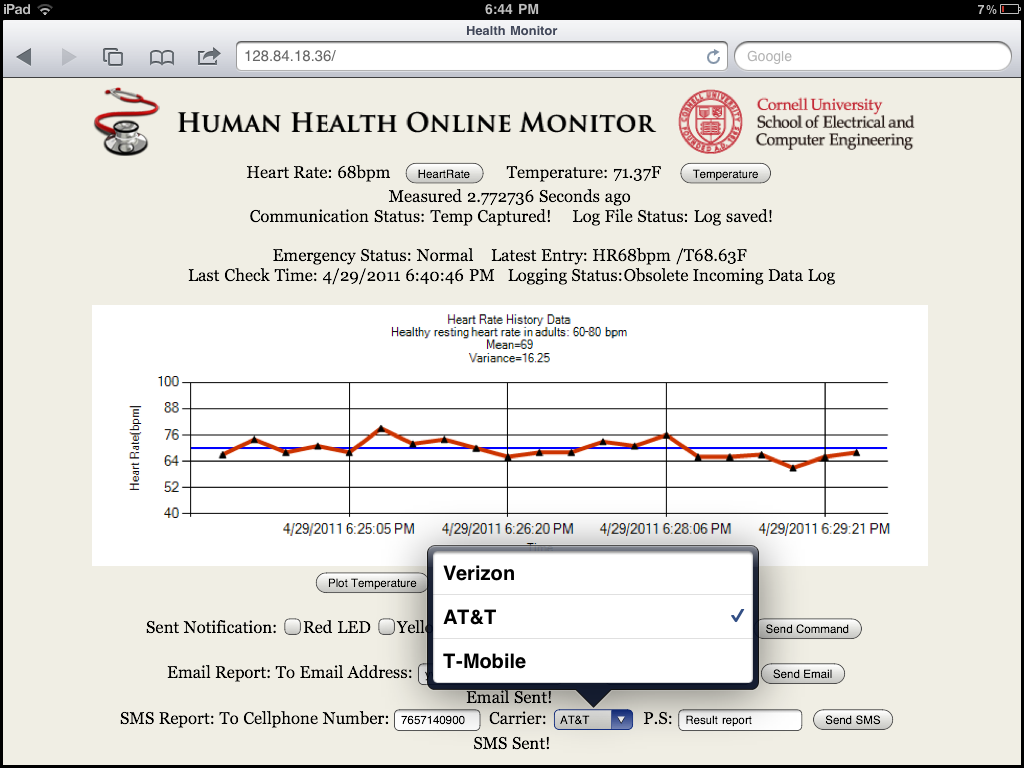1024x768 pixels.
Task: Focus the URL address bar 128.84.18.36/
Action: pyautogui.click(x=482, y=57)
